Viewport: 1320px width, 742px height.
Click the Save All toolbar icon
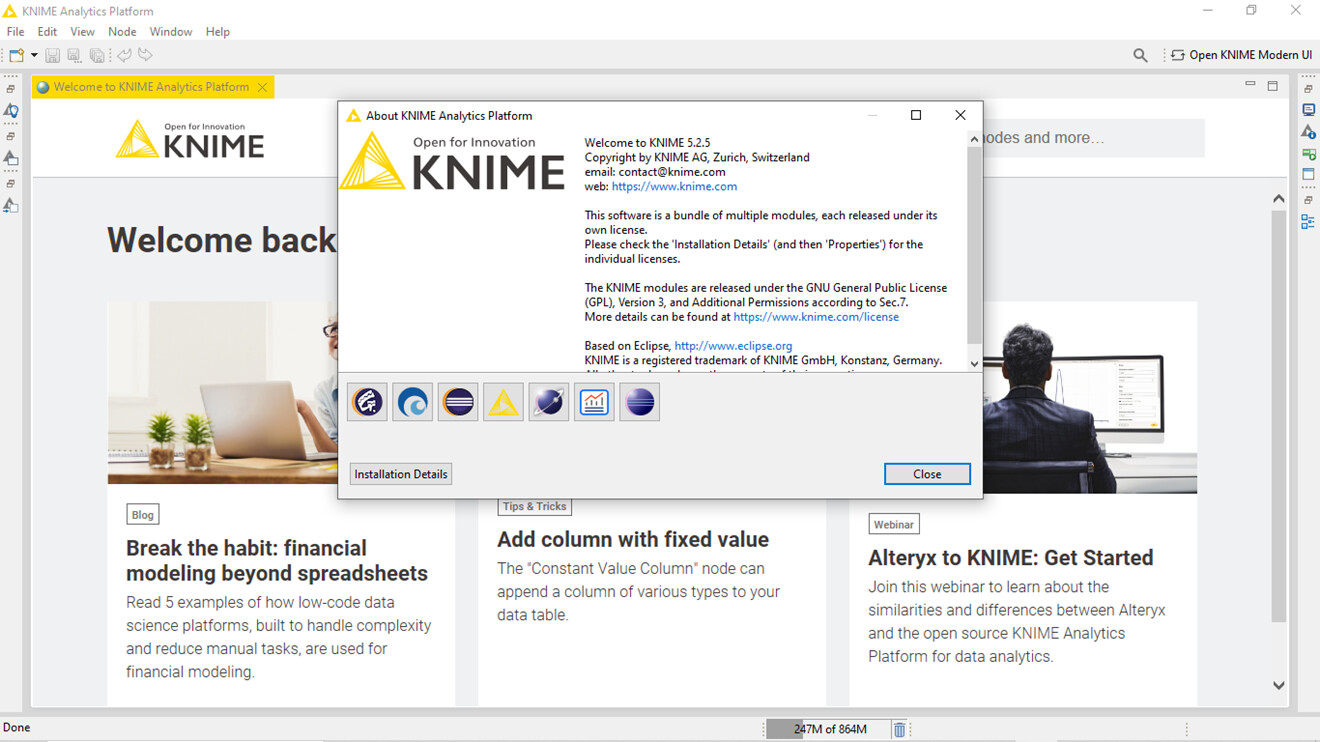(97, 56)
